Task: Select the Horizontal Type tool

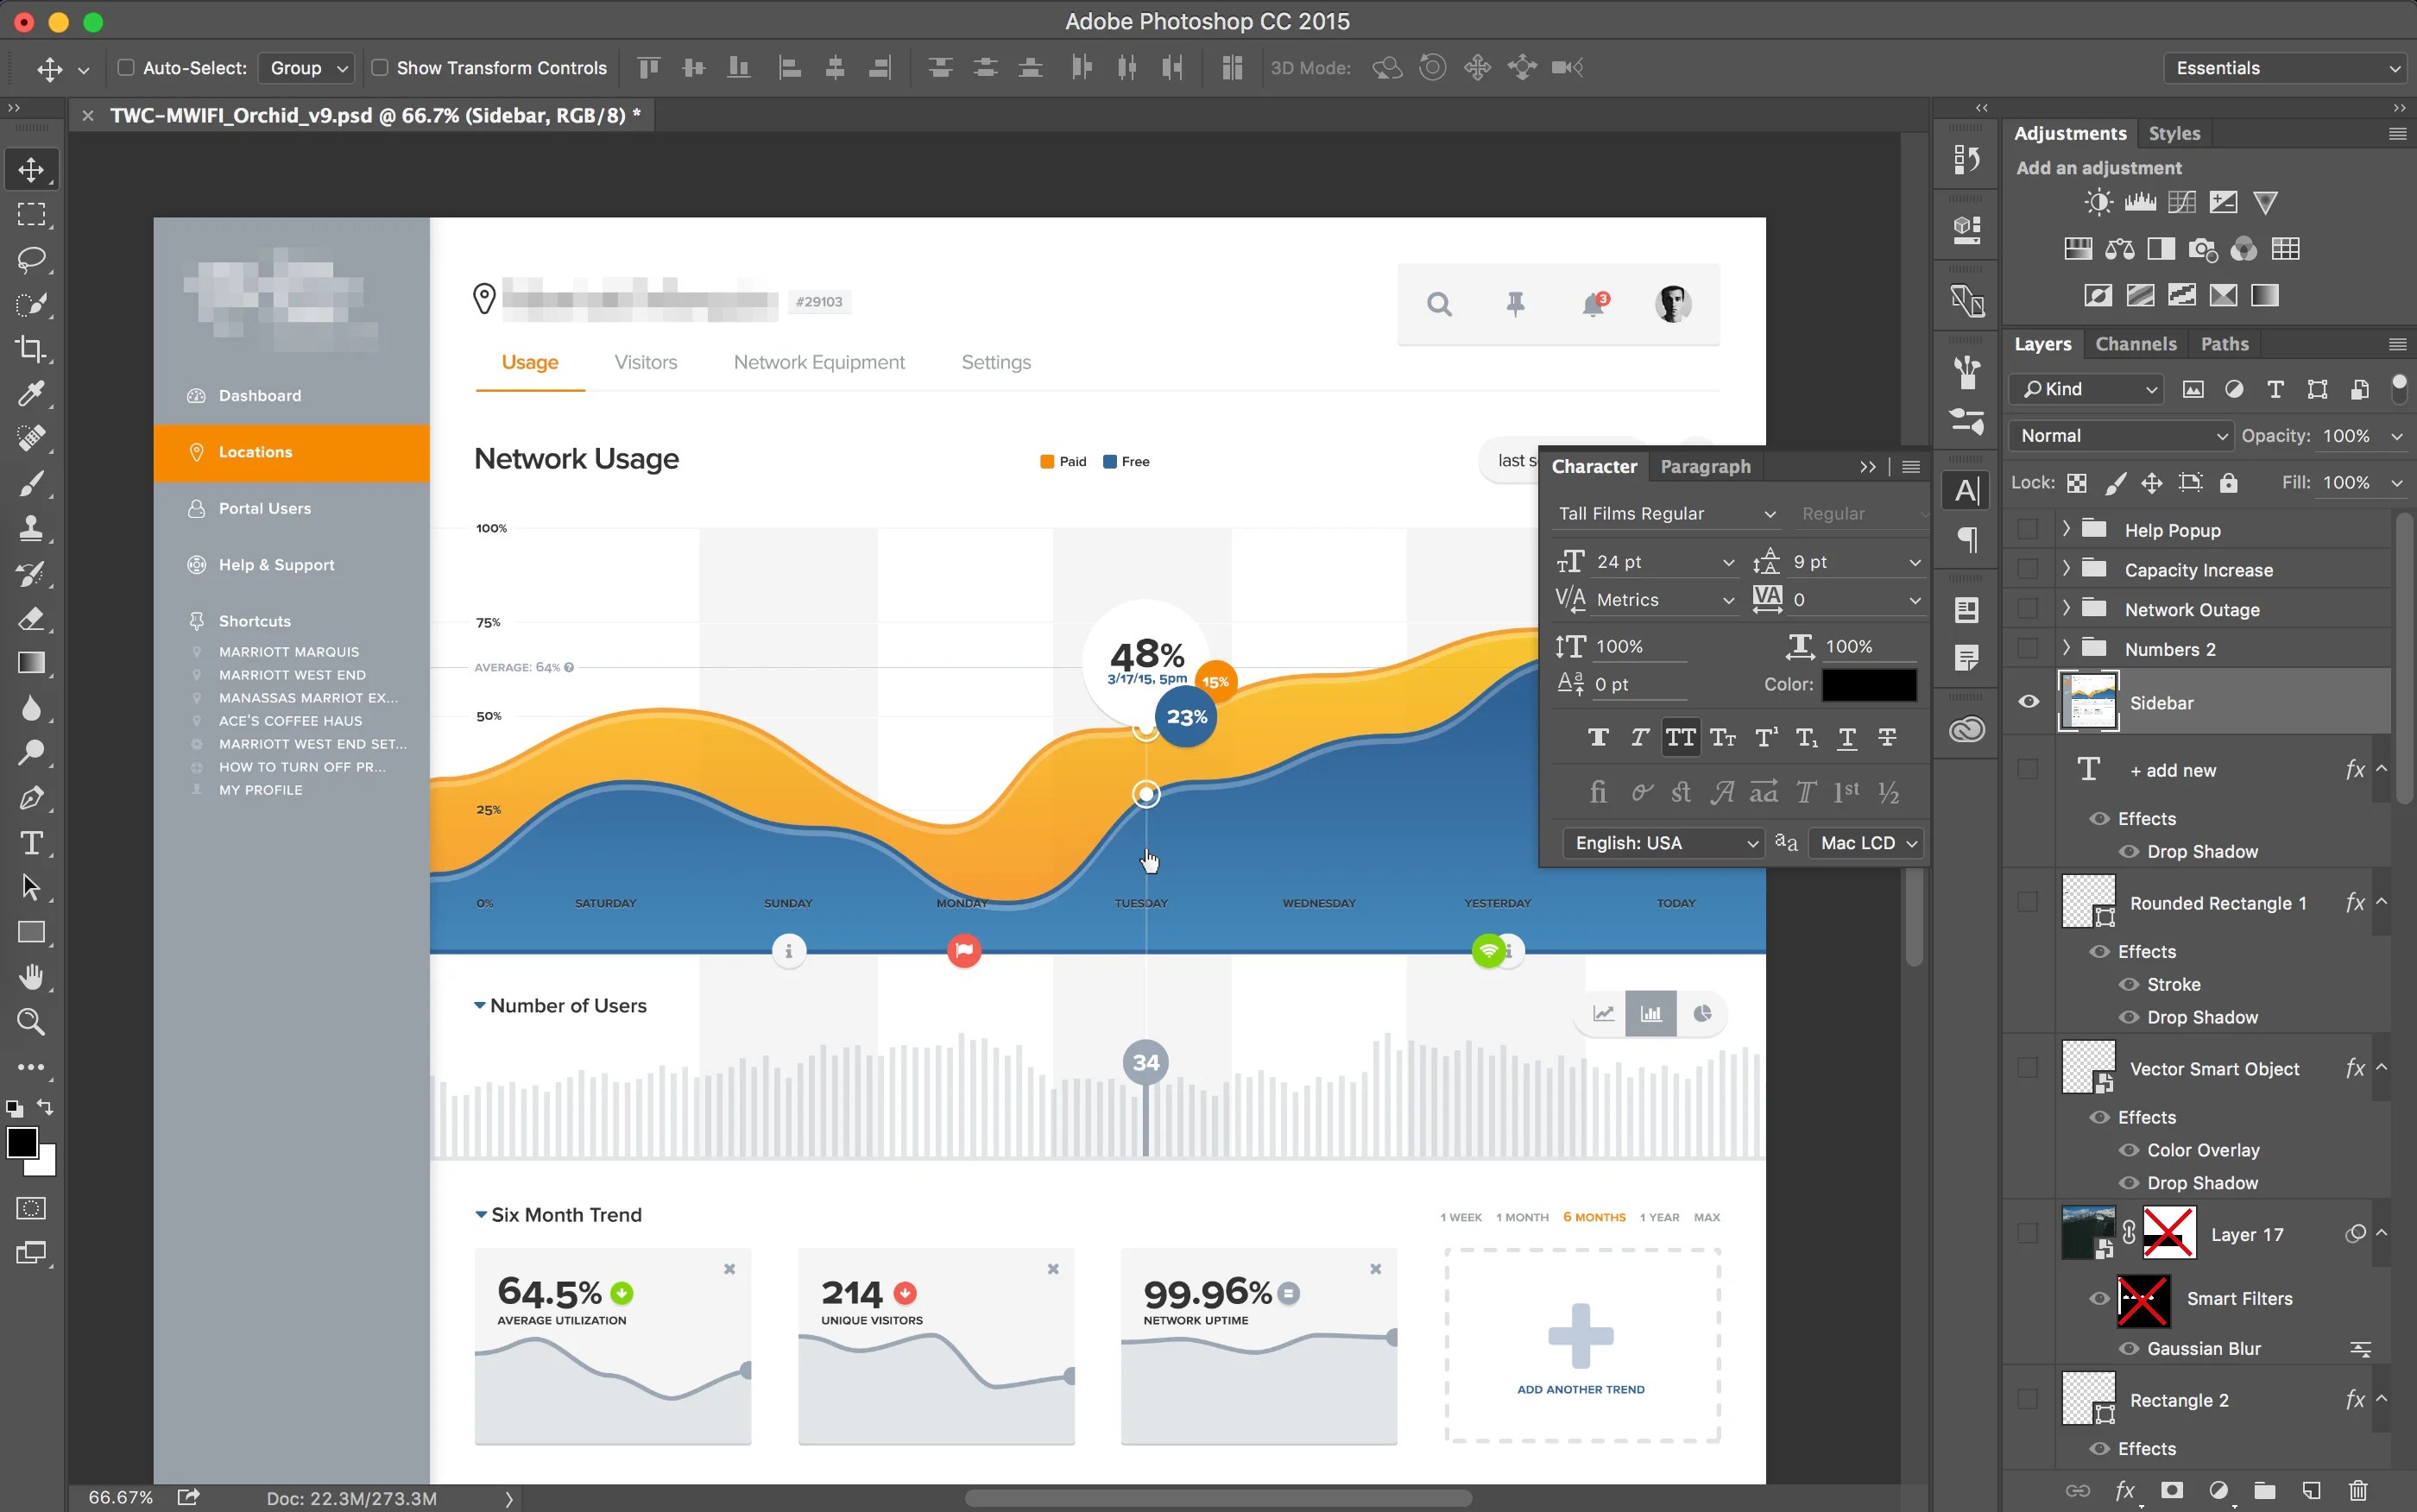Action: (31, 843)
